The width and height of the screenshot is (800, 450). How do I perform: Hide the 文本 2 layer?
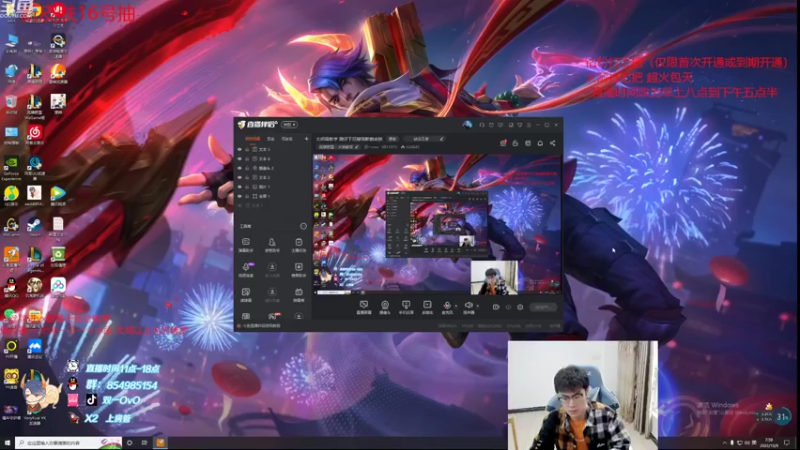pyautogui.click(x=240, y=177)
